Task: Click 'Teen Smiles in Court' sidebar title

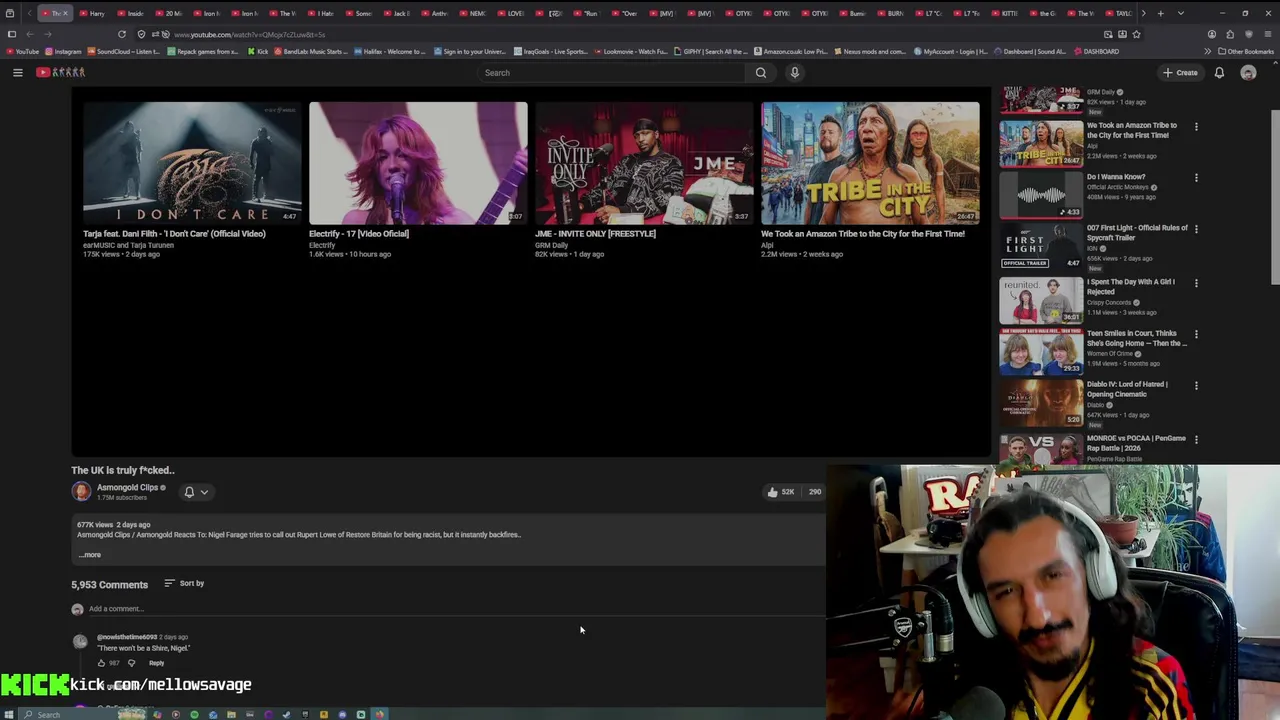Action: 1137,338
